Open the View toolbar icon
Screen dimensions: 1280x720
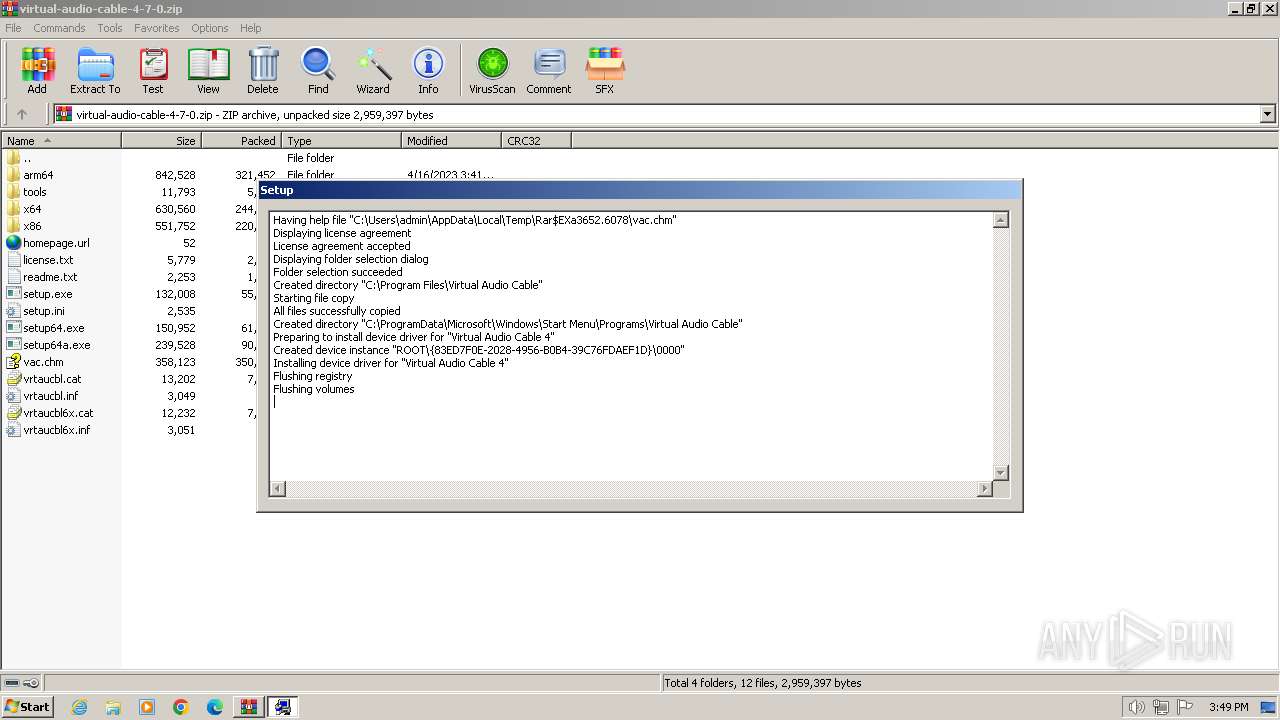[208, 70]
